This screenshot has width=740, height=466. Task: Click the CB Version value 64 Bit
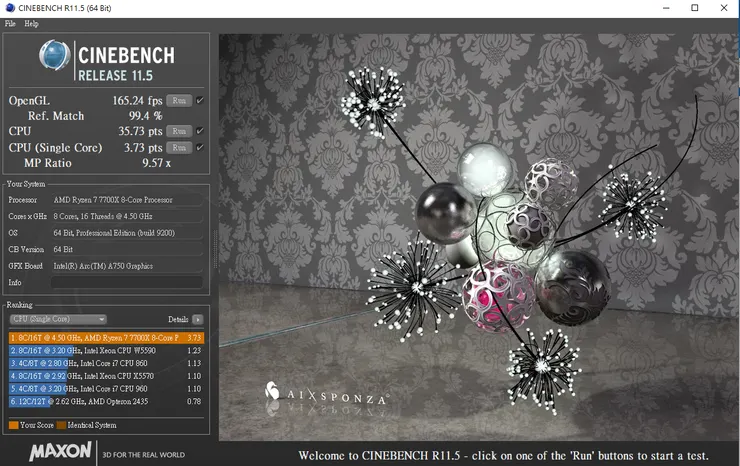tap(127, 250)
